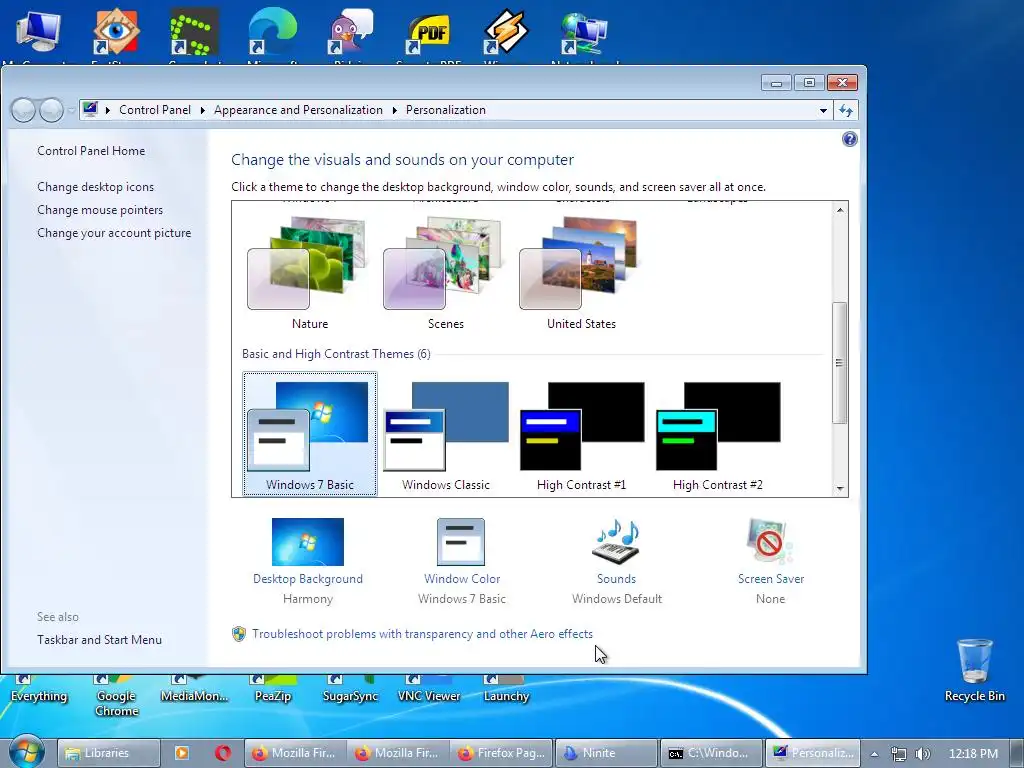Click the network tray icon
Screen dimensions: 1024x768
pyautogui.click(x=899, y=754)
